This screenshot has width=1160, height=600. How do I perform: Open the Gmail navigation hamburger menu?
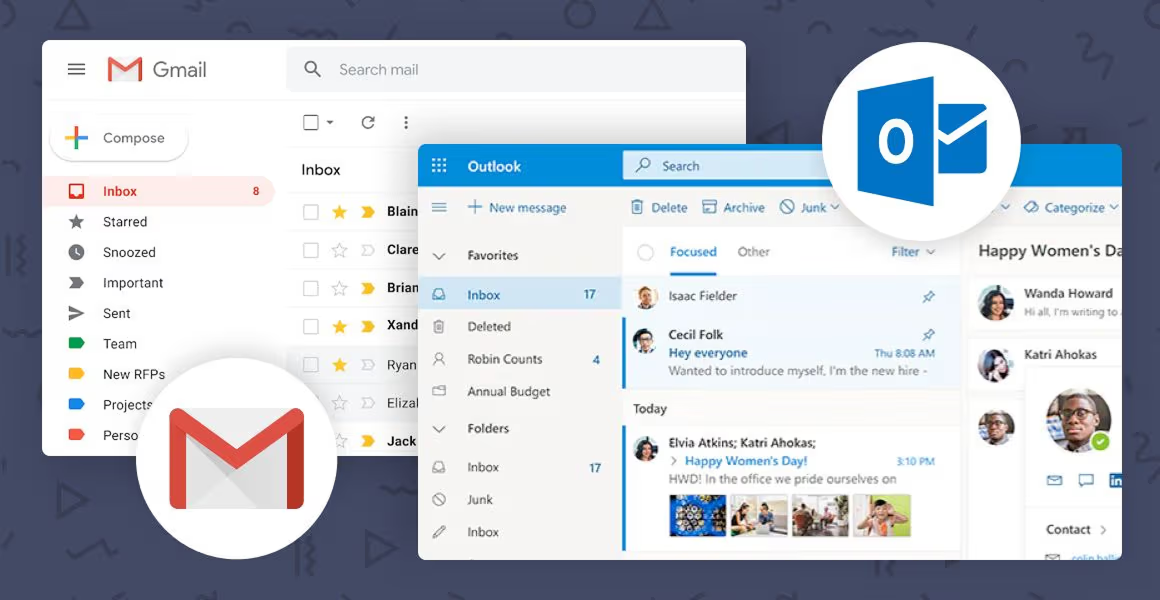point(76,69)
